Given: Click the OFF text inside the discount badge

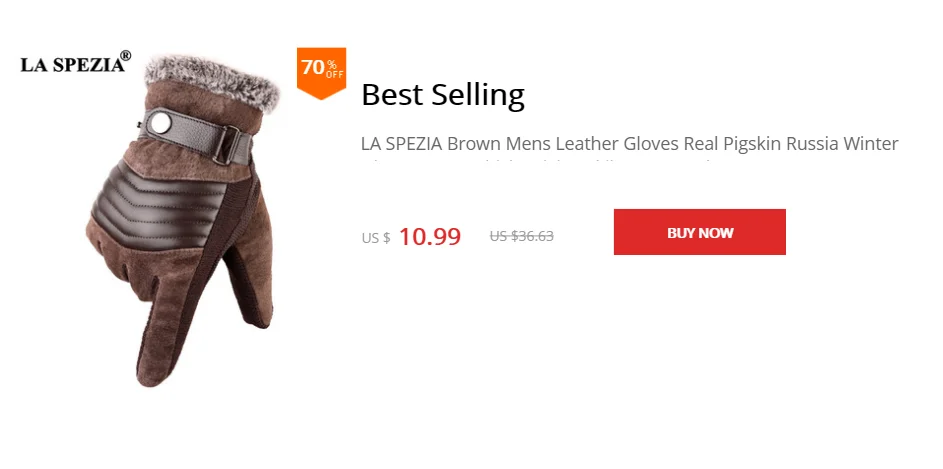Looking at the screenshot, I should point(334,75).
